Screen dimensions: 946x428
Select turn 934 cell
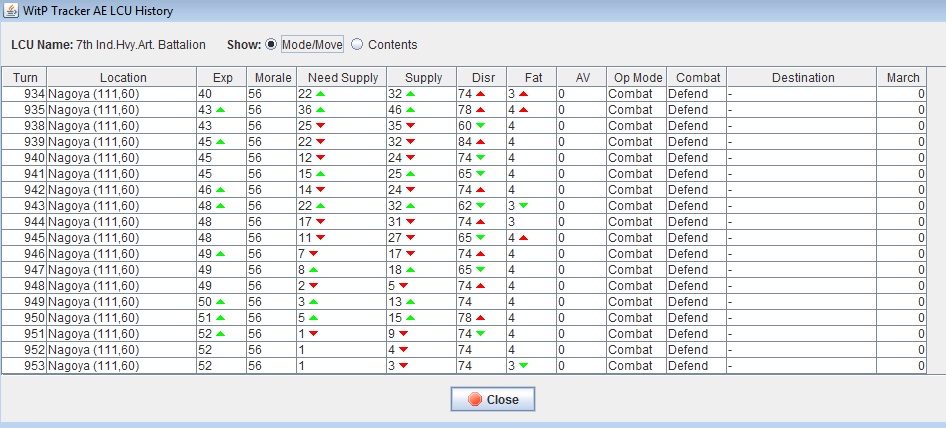25,94
